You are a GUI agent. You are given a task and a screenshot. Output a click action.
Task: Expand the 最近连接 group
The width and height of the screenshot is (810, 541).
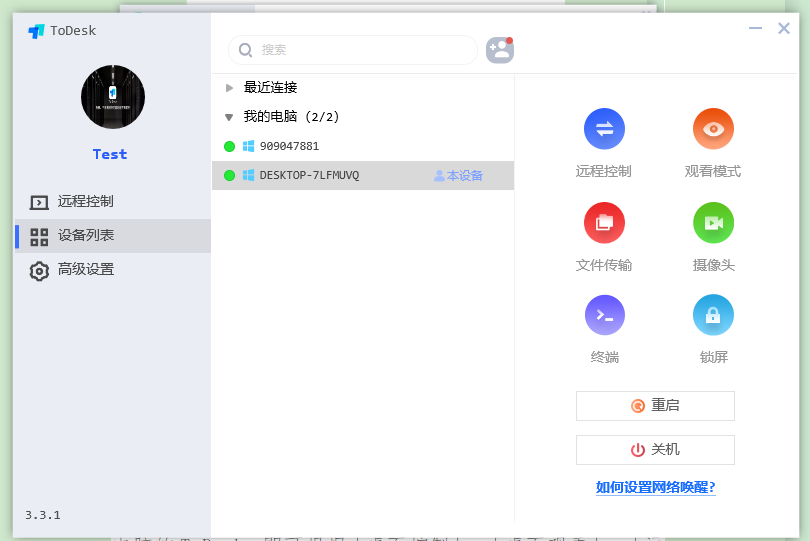(x=229, y=88)
